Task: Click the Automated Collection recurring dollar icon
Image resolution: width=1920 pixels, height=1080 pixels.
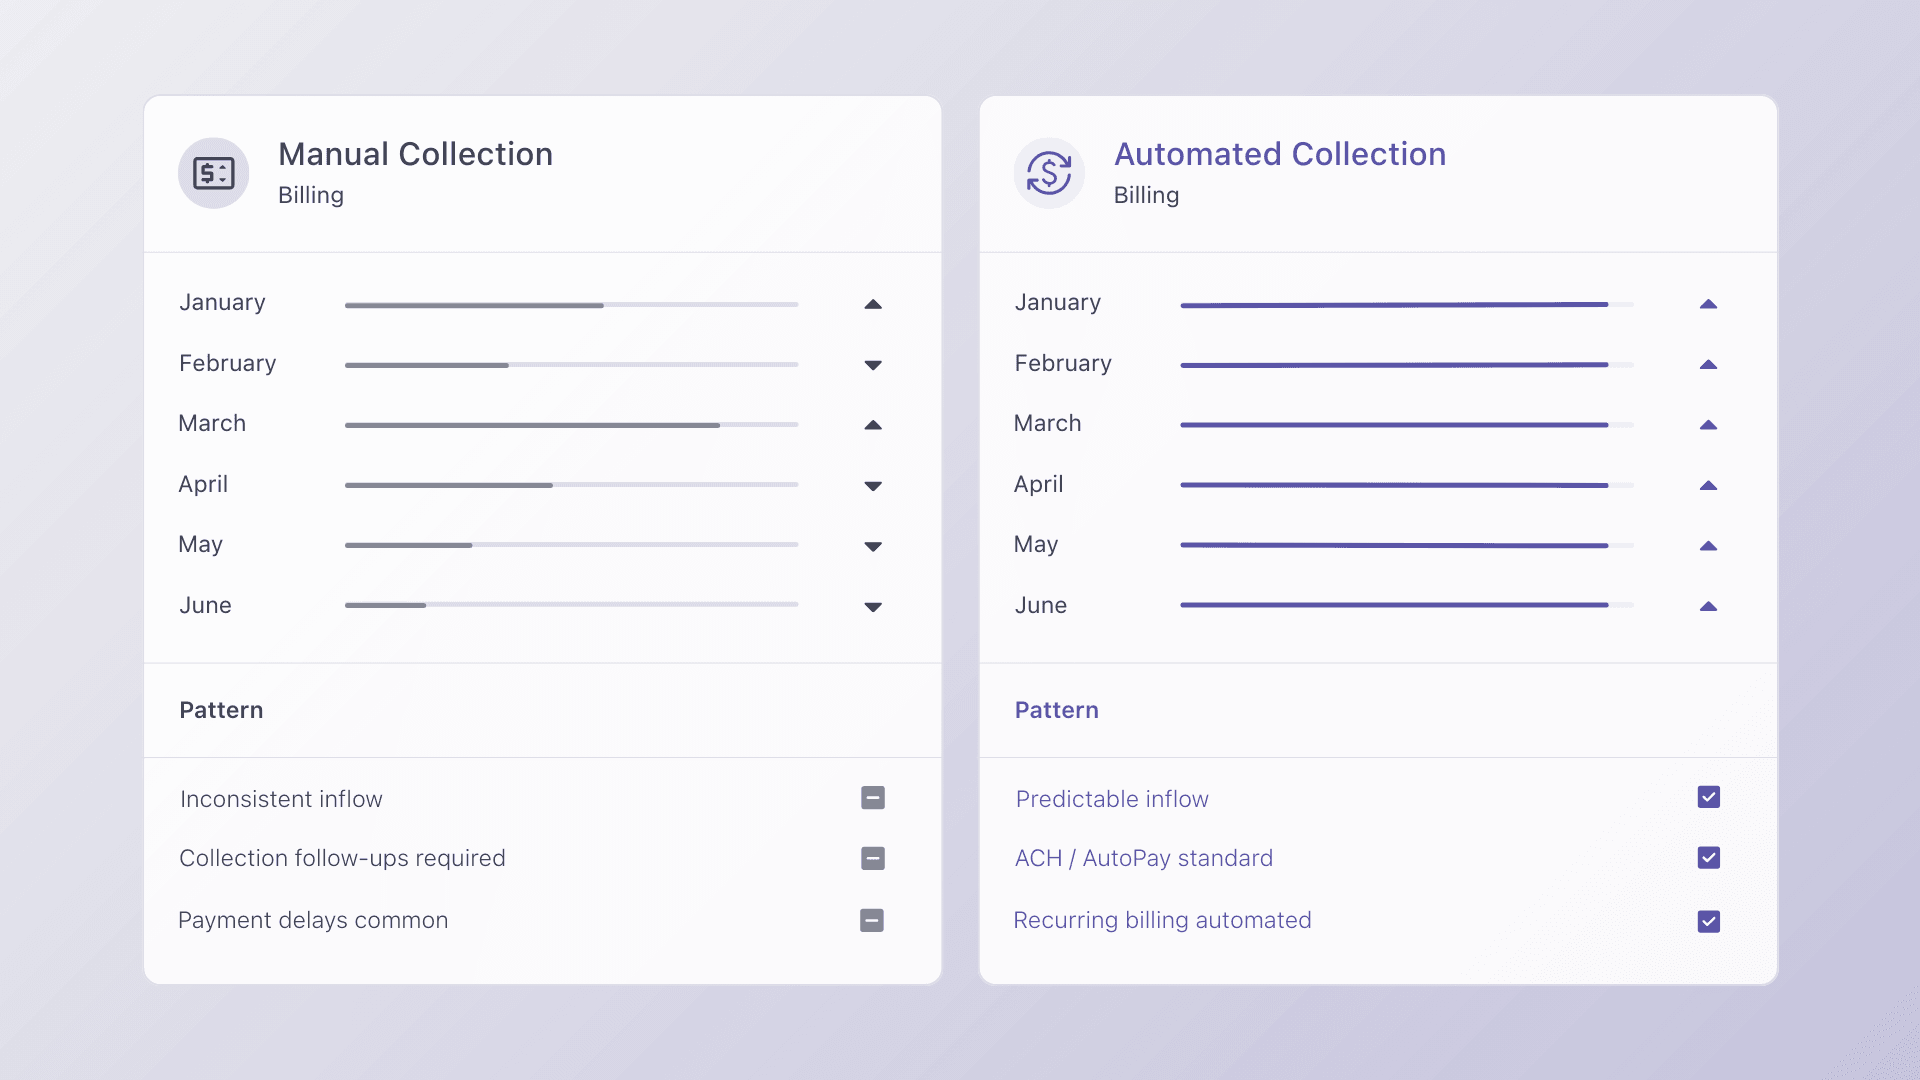Action: click(x=1049, y=173)
